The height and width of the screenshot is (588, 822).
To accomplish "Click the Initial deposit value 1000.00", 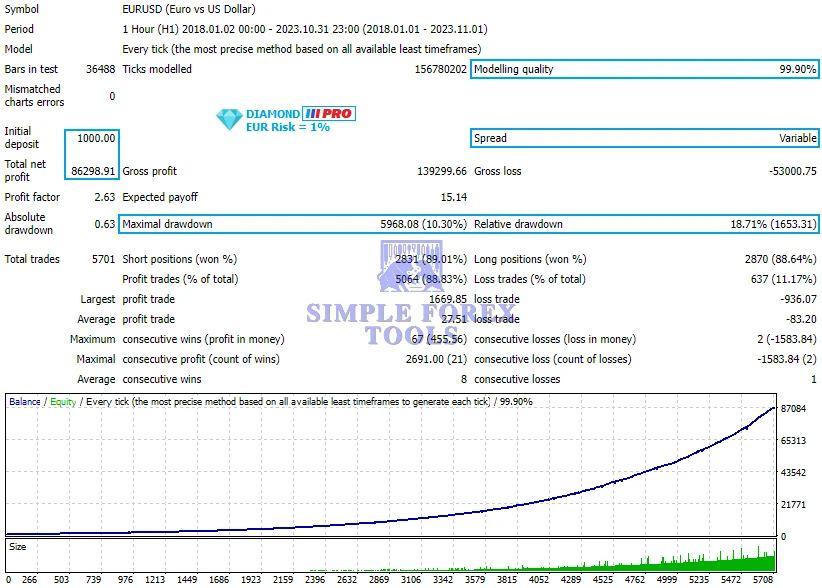I will tap(96, 138).
